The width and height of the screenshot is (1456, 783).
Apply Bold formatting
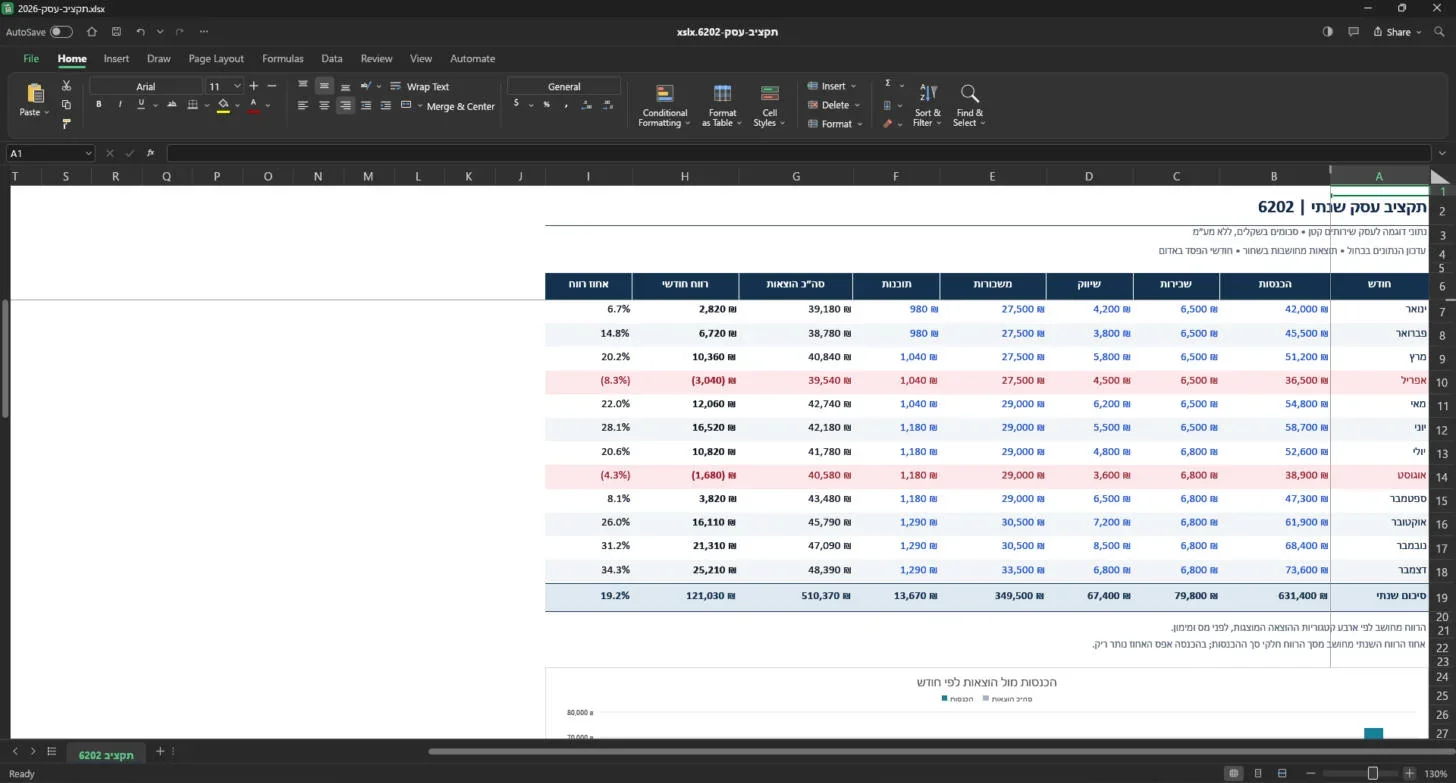click(98, 105)
